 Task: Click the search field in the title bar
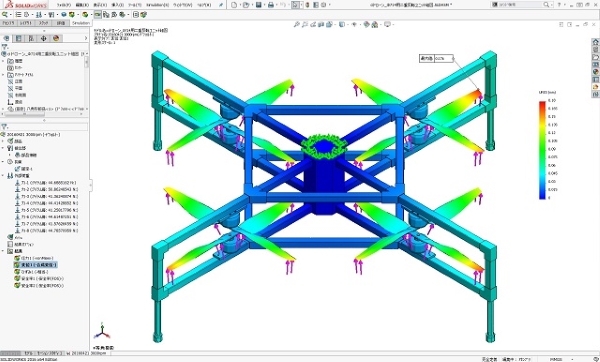tap(521, 5)
